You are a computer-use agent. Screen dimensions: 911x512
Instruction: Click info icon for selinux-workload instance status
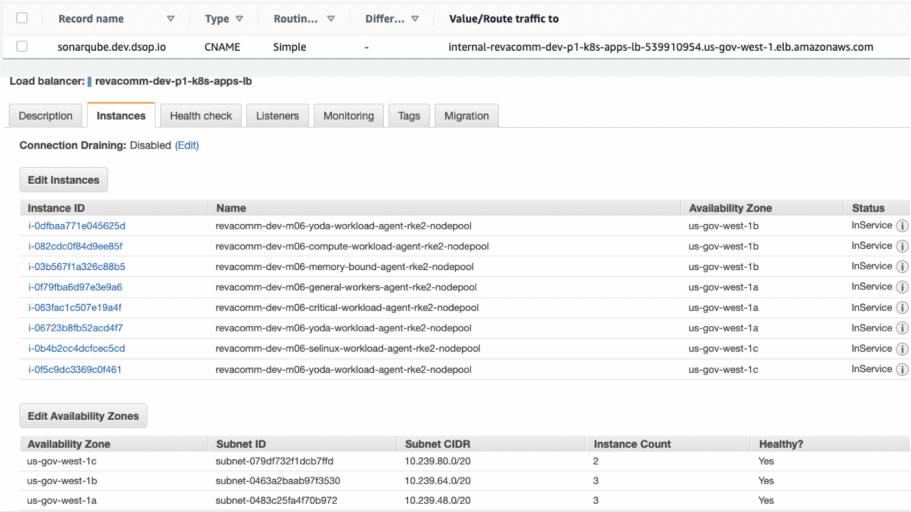pyautogui.click(x=902, y=349)
